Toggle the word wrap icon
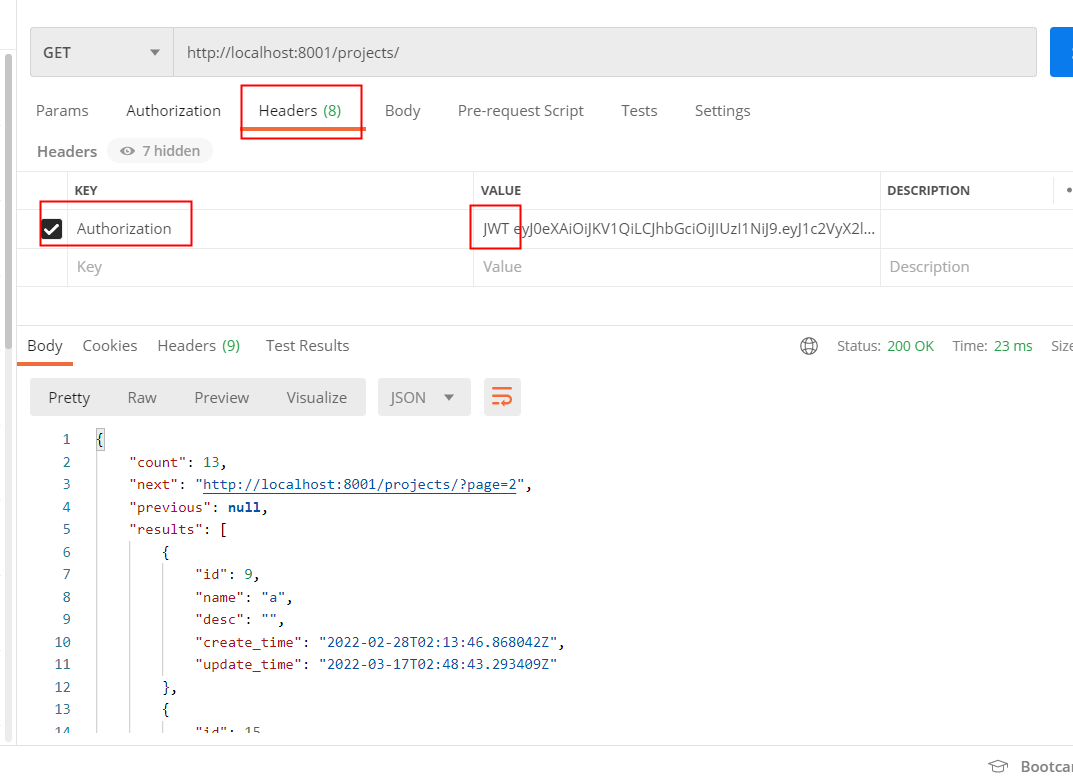This screenshot has width=1073, height=776. point(502,398)
